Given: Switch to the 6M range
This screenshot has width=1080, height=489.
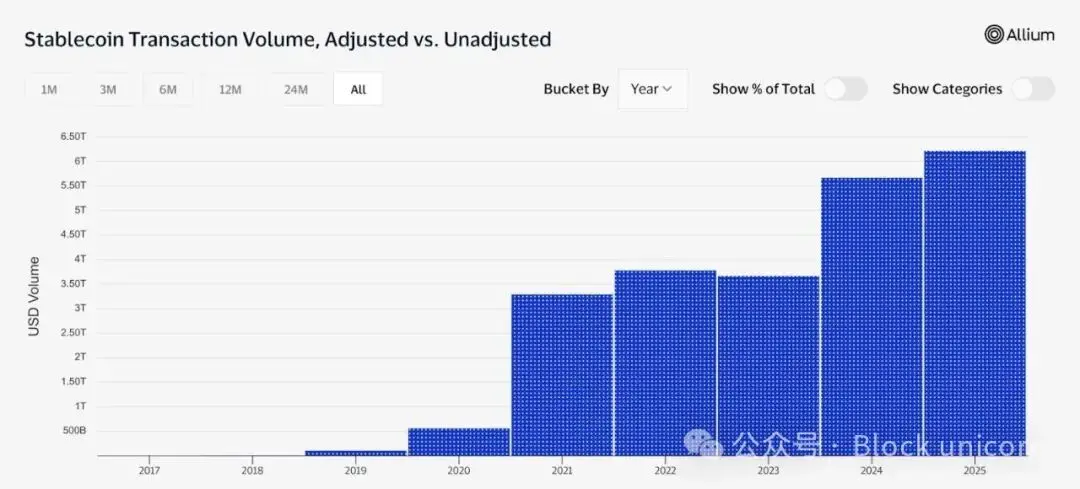Looking at the screenshot, I should tap(168, 90).
